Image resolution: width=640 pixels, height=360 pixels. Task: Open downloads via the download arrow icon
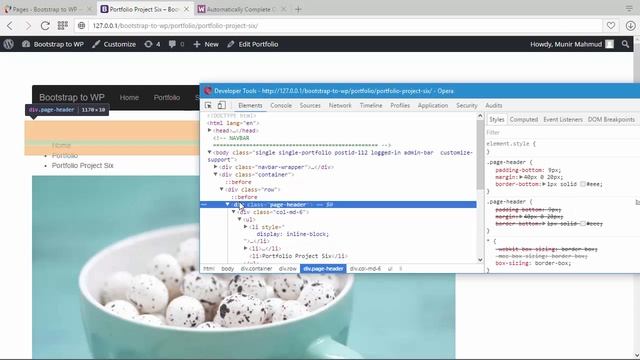point(630,26)
